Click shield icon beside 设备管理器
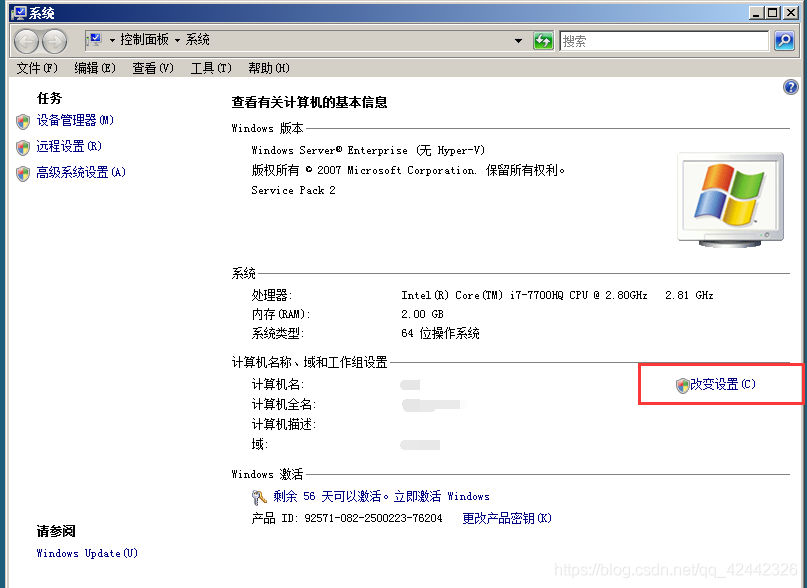The image size is (807, 588). pos(23,122)
